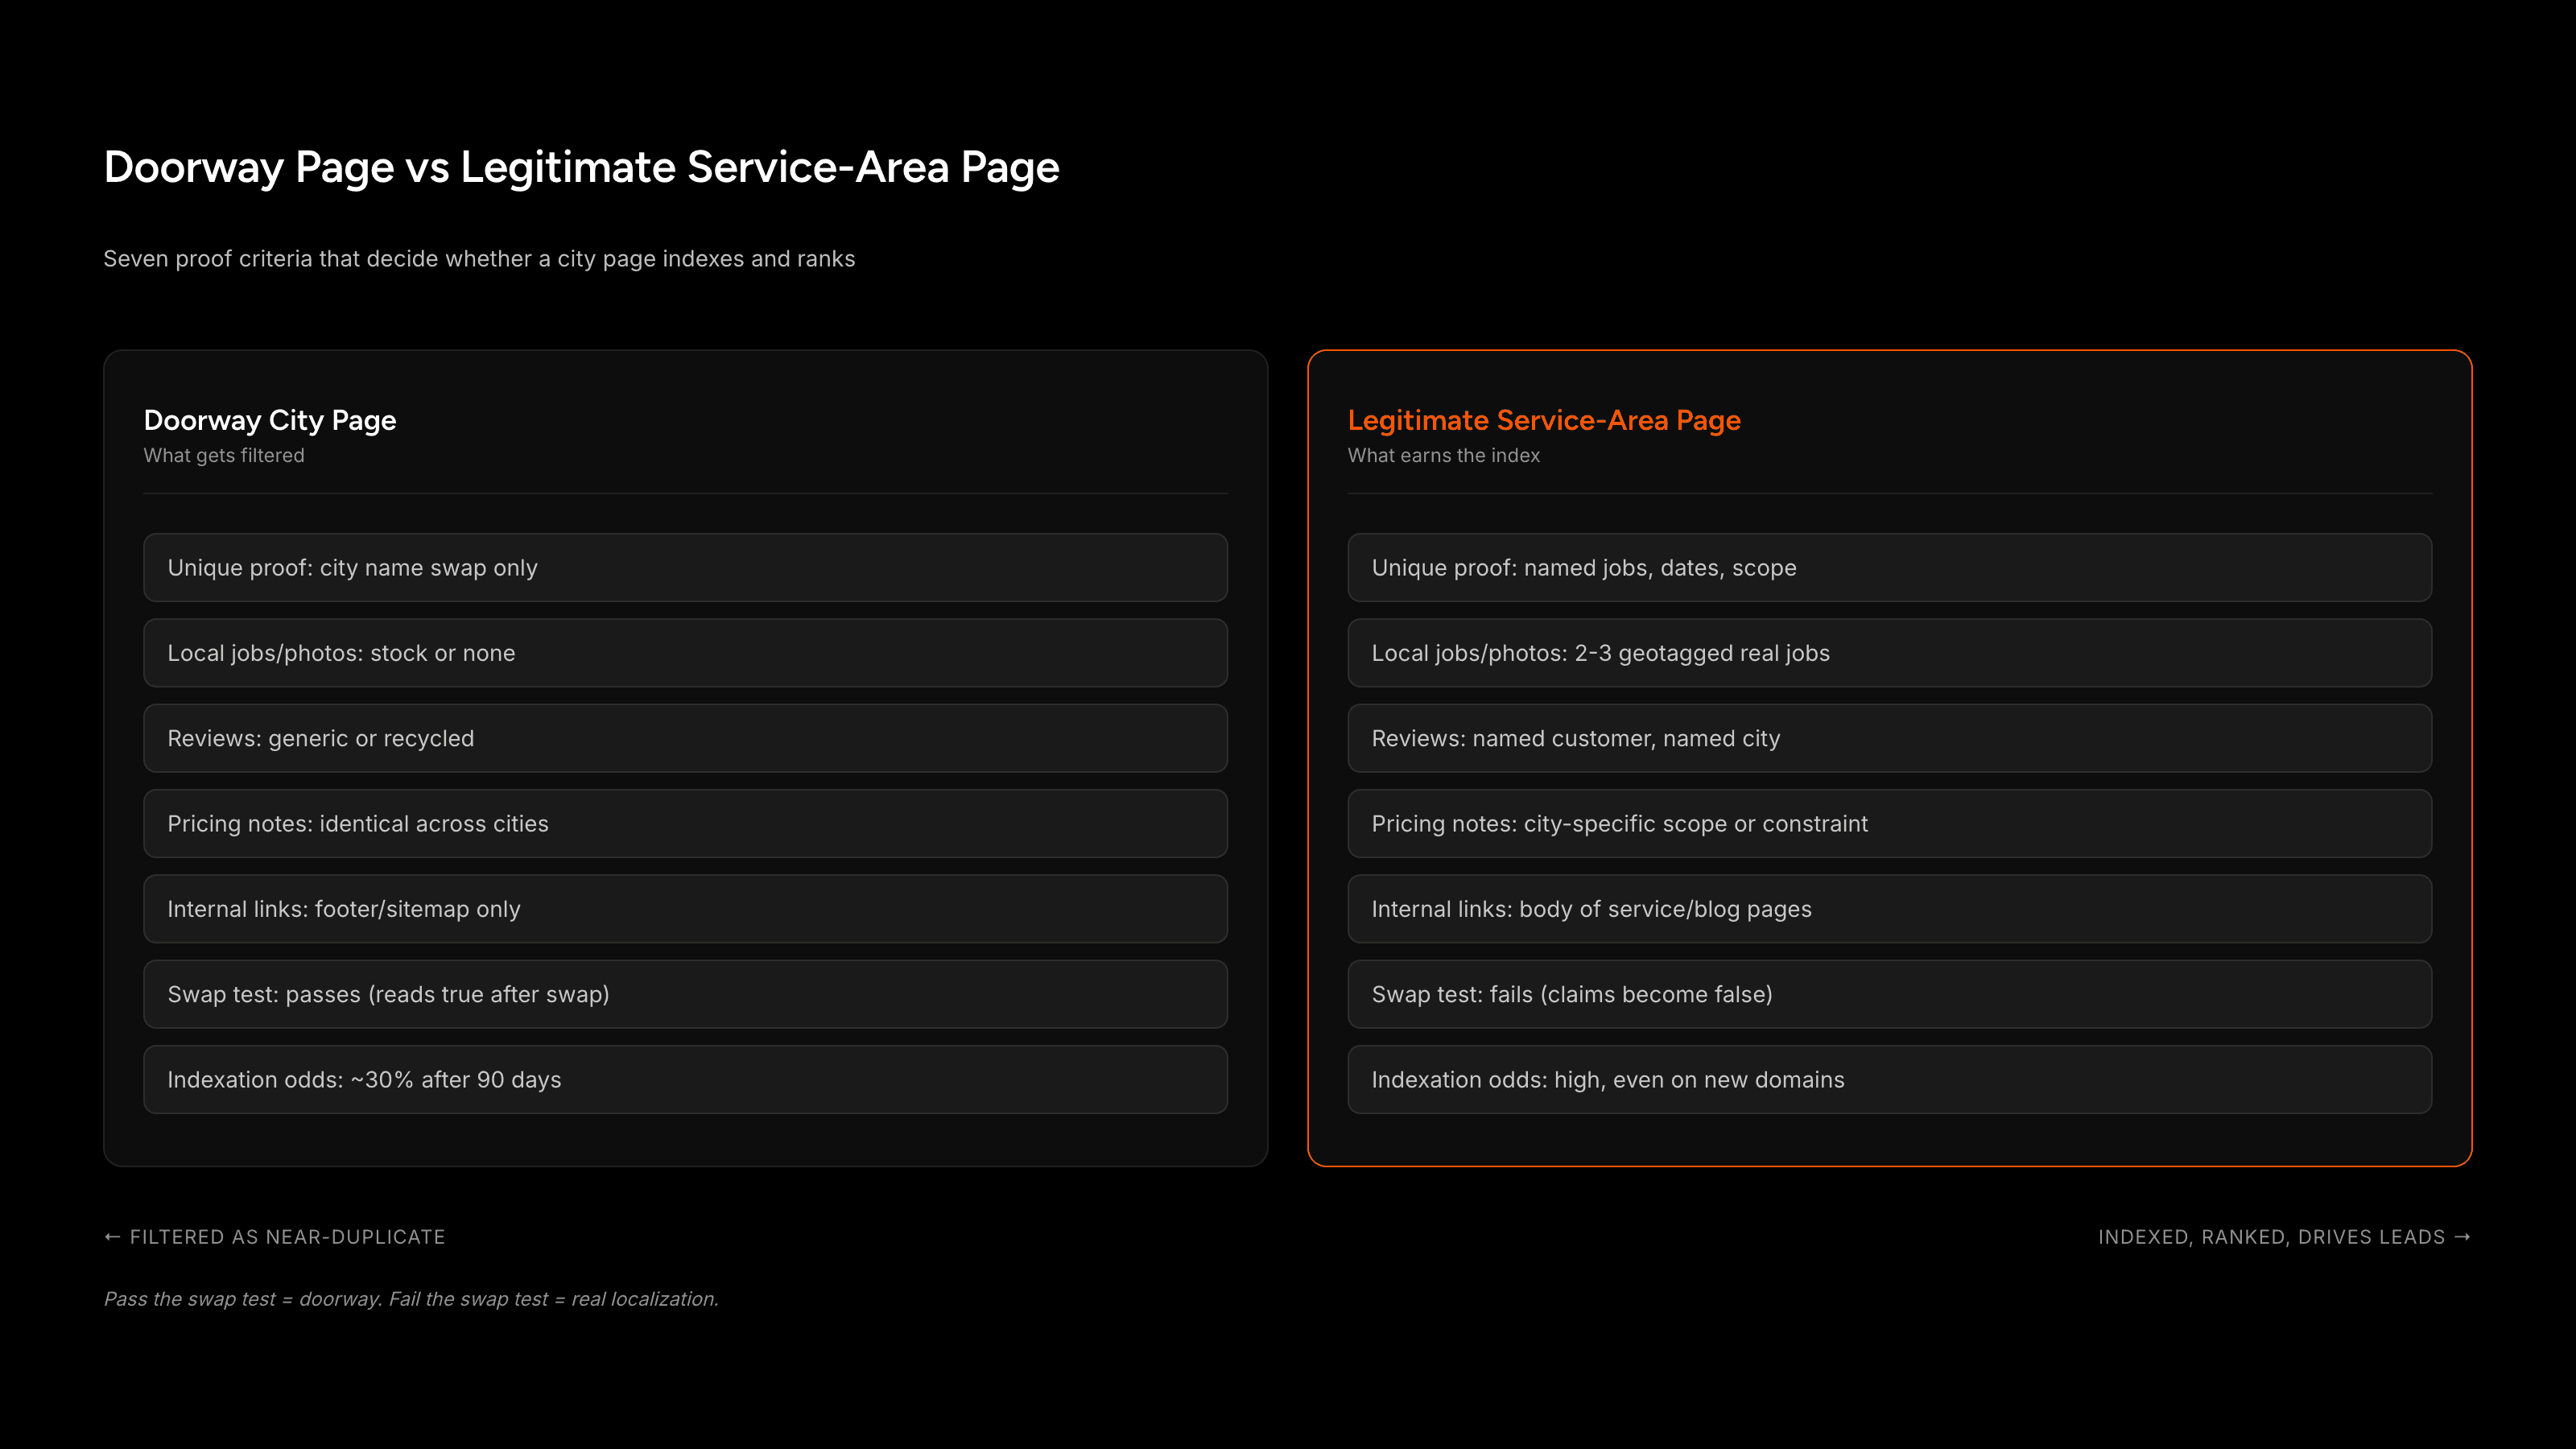This screenshot has width=2576, height=1449.
Task: Select row 'Unique proof: city name swap only'
Action: point(686,567)
